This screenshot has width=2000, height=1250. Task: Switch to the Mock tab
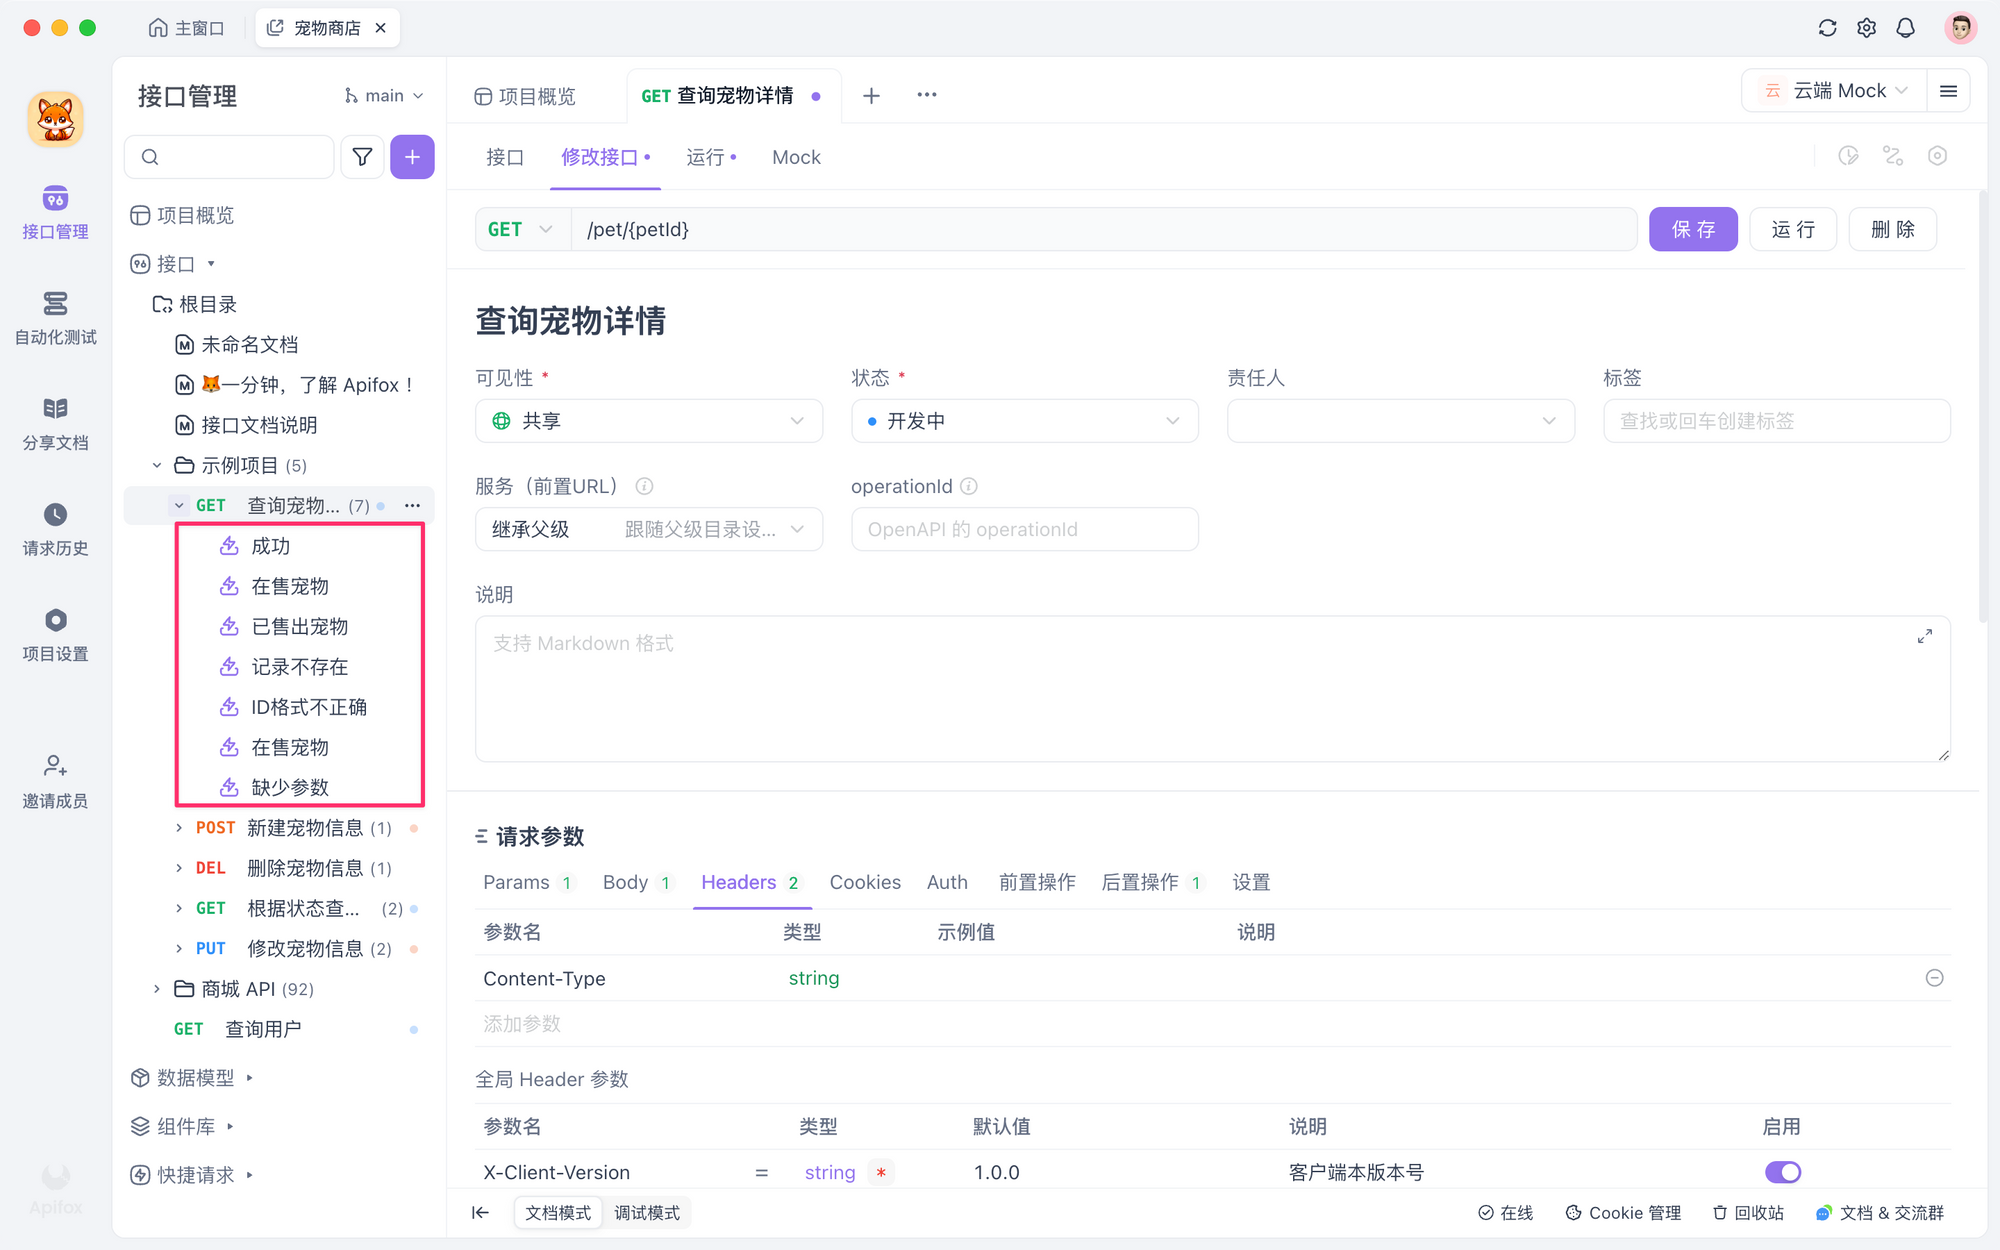796,157
